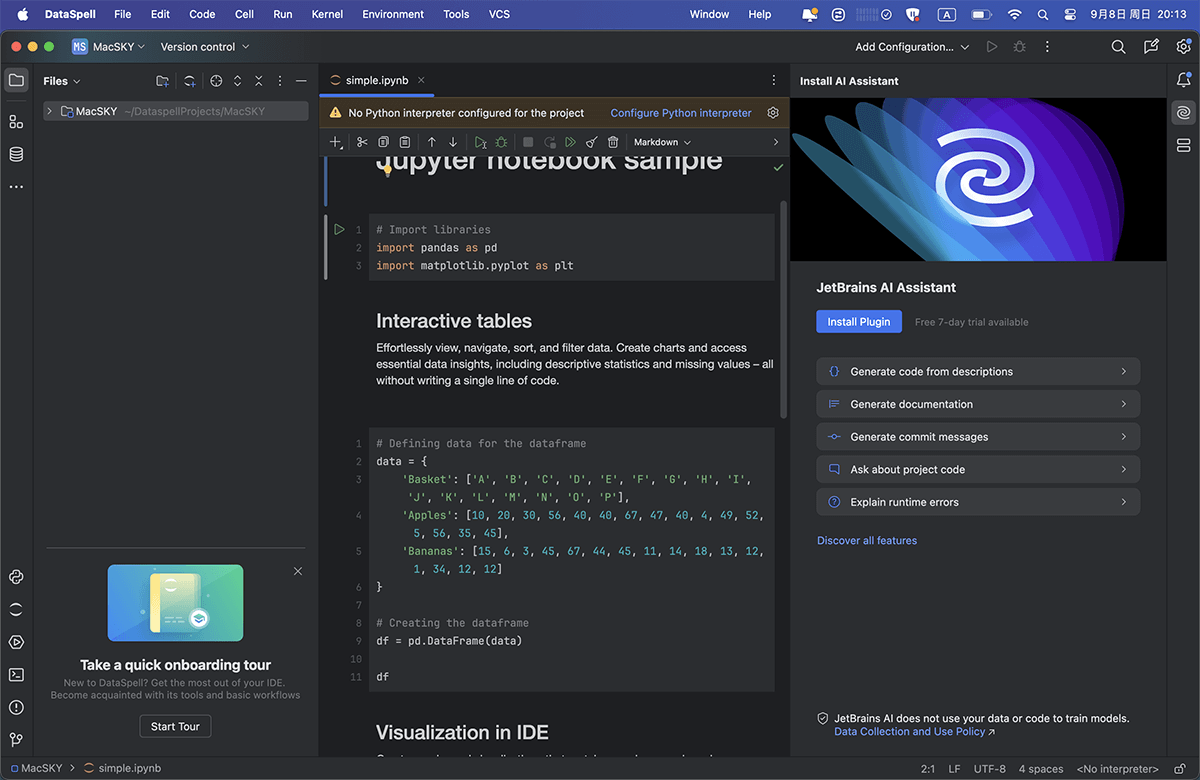This screenshot has width=1200, height=780.
Task: Open the Files tool window icon
Action: [16, 80]
